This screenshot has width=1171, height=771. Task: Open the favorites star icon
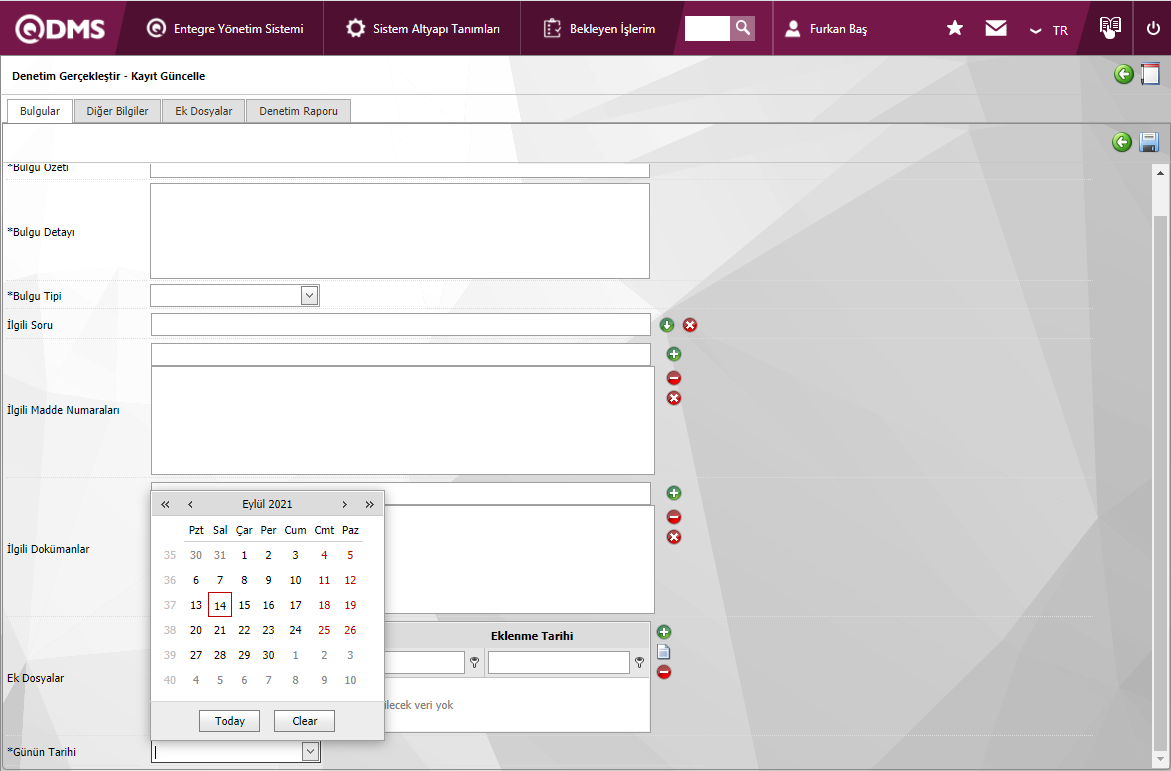point(954,28)
